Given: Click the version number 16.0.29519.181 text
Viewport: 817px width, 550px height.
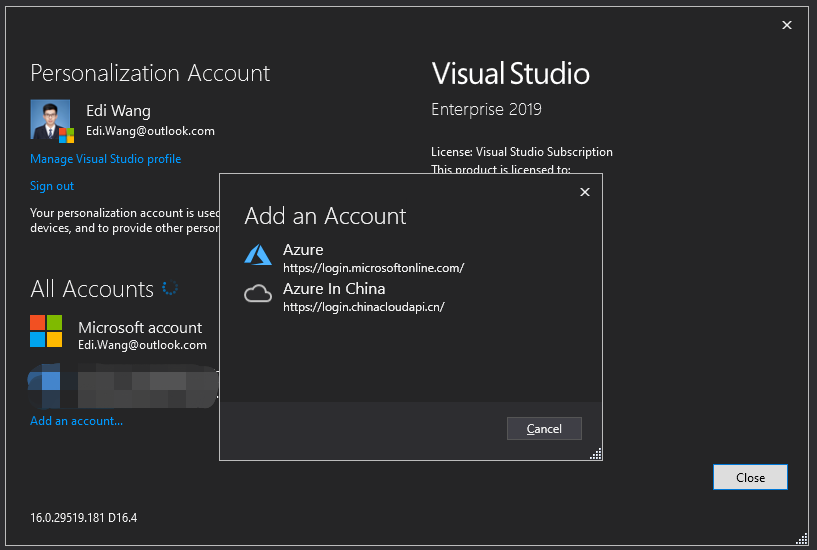Looking at the screenshot, I should tap(84, 517).
